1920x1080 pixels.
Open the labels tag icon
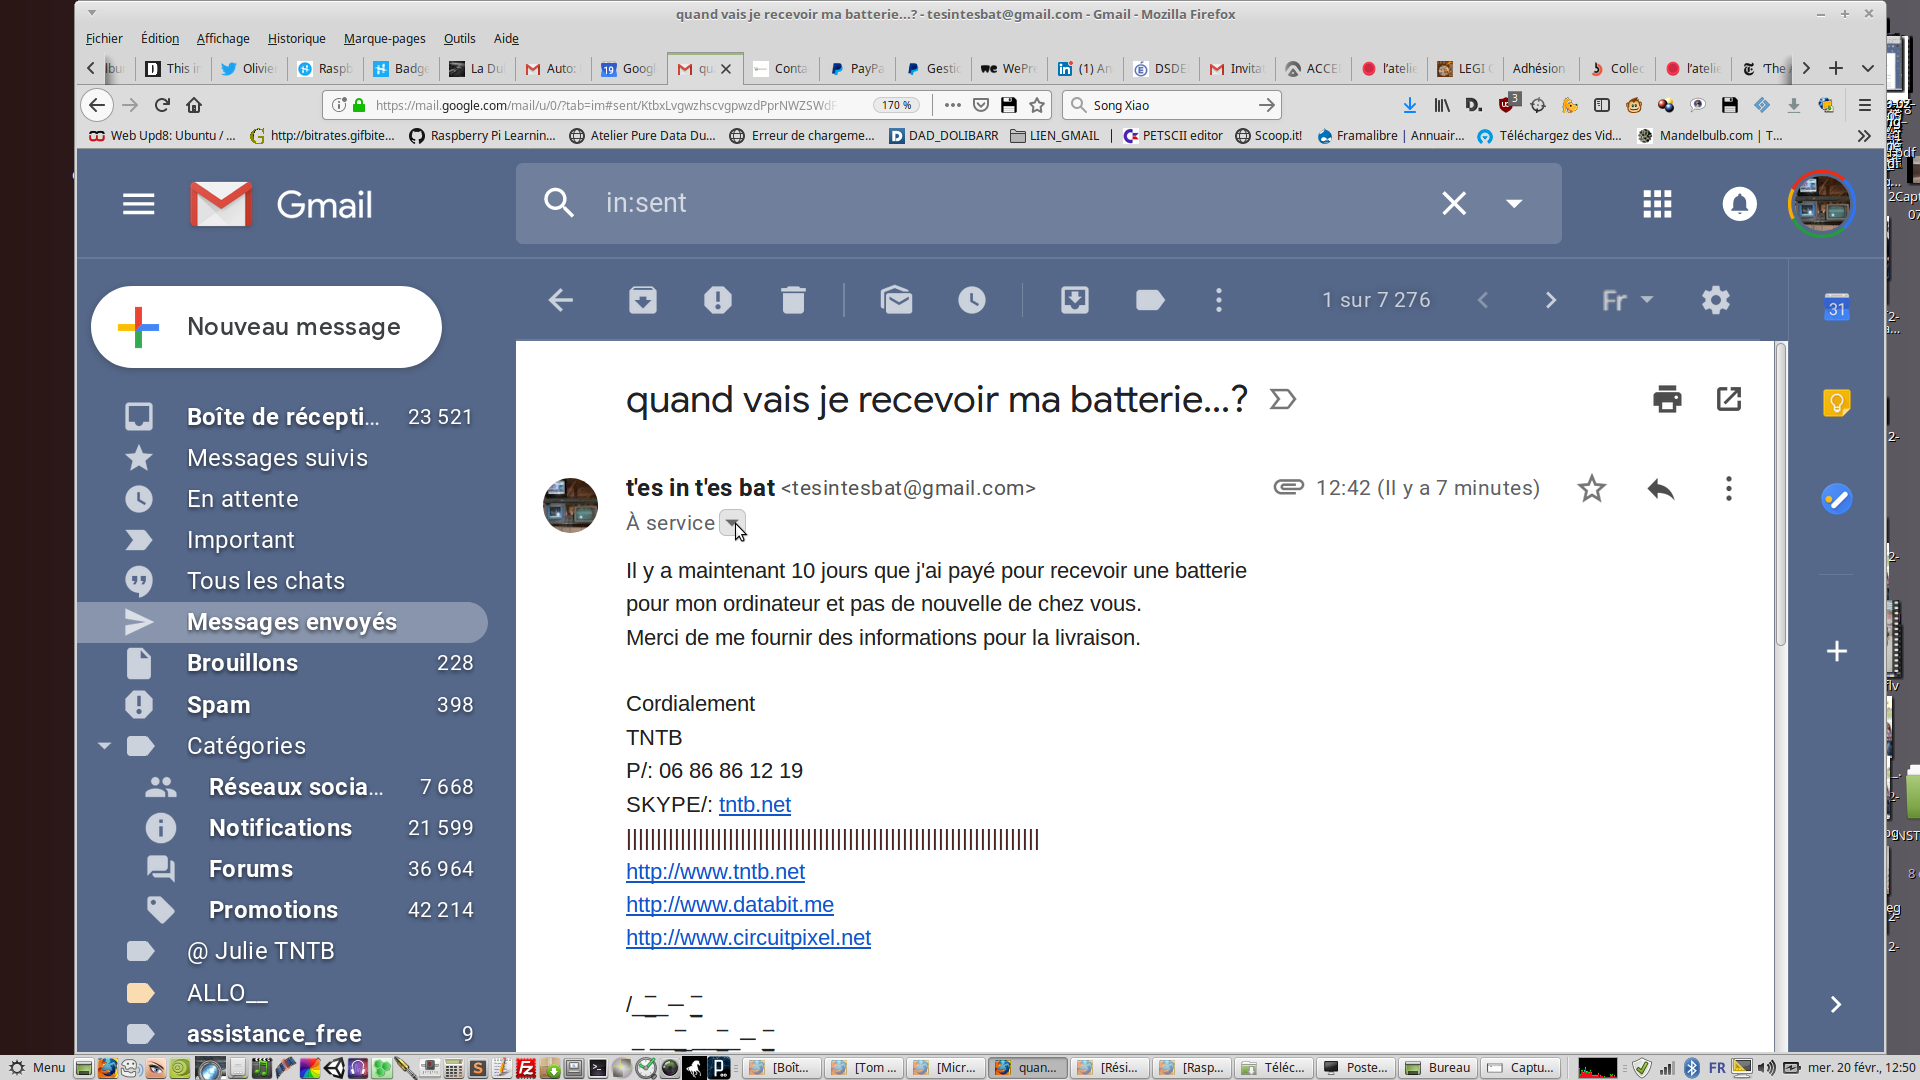tap(1150, 300)
